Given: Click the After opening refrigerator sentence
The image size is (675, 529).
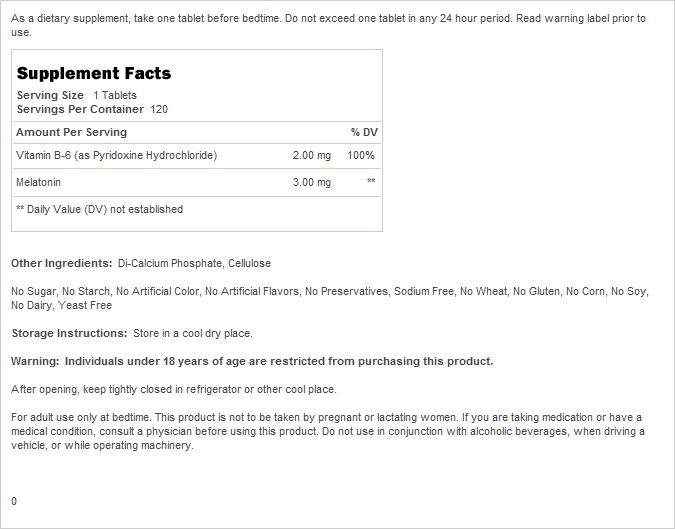Looking at the screenshot, I should [x=174, y=390].
